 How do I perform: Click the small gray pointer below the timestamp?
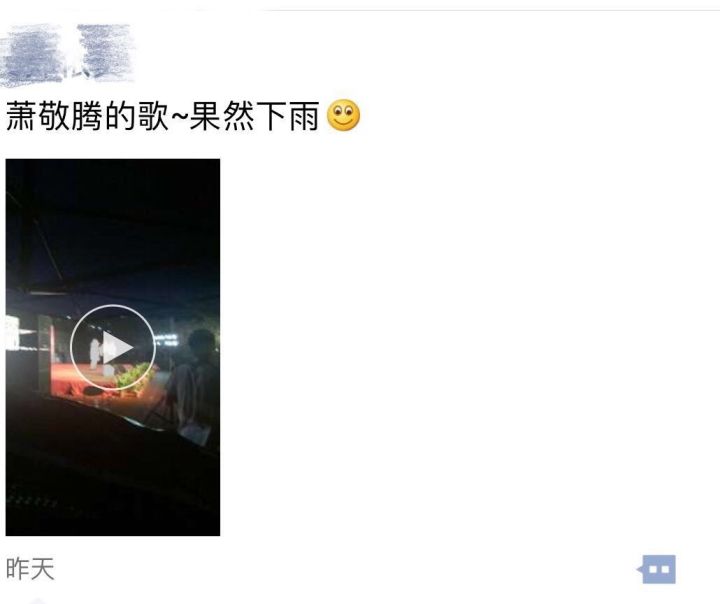pos(38,600)
